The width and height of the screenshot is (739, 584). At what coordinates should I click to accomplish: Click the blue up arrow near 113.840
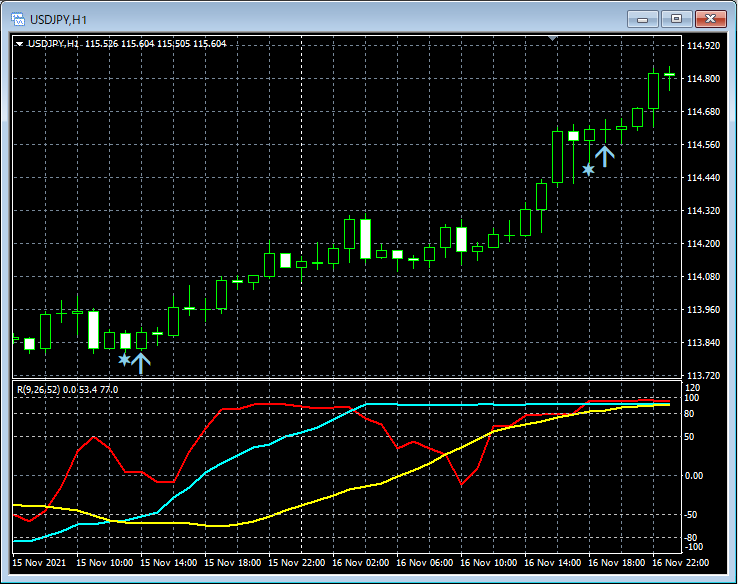[140, 362]
